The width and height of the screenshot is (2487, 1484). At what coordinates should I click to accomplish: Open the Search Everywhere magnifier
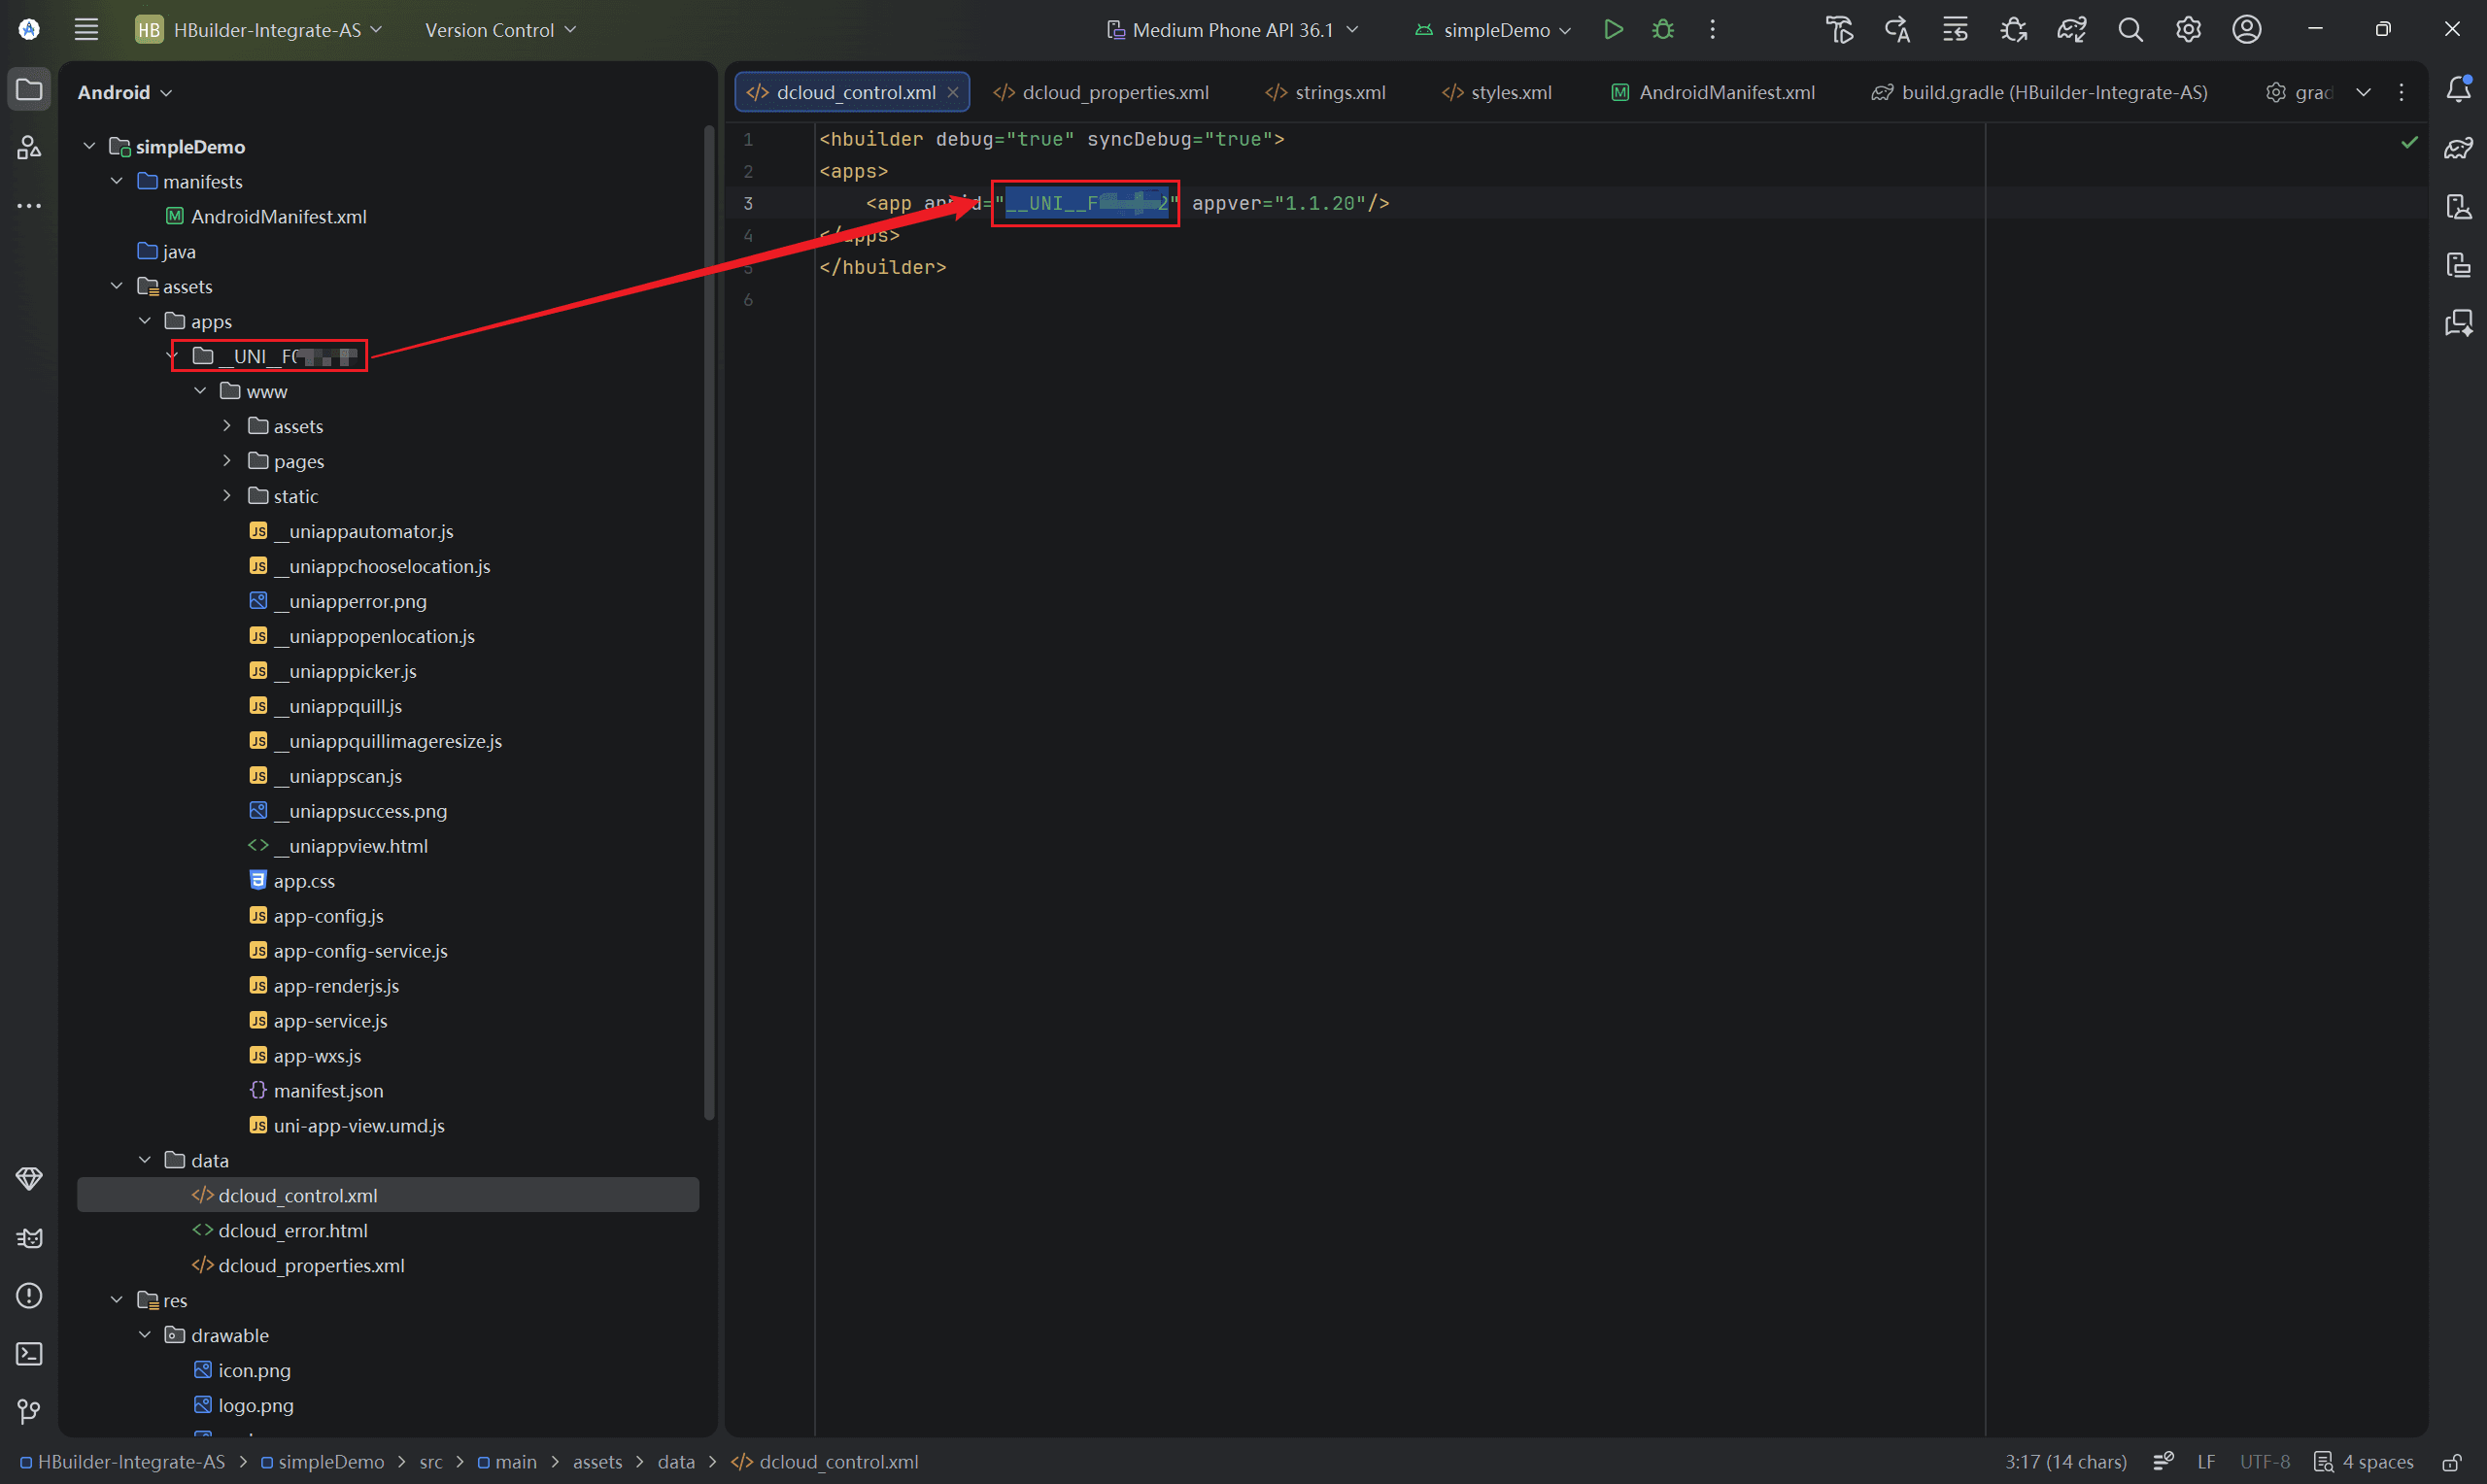point(2130,30)
